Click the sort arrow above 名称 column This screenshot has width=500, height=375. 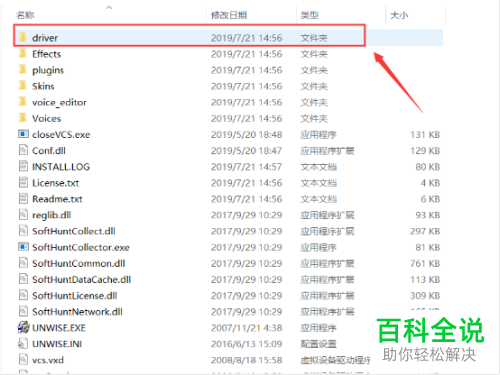[109, 7]
